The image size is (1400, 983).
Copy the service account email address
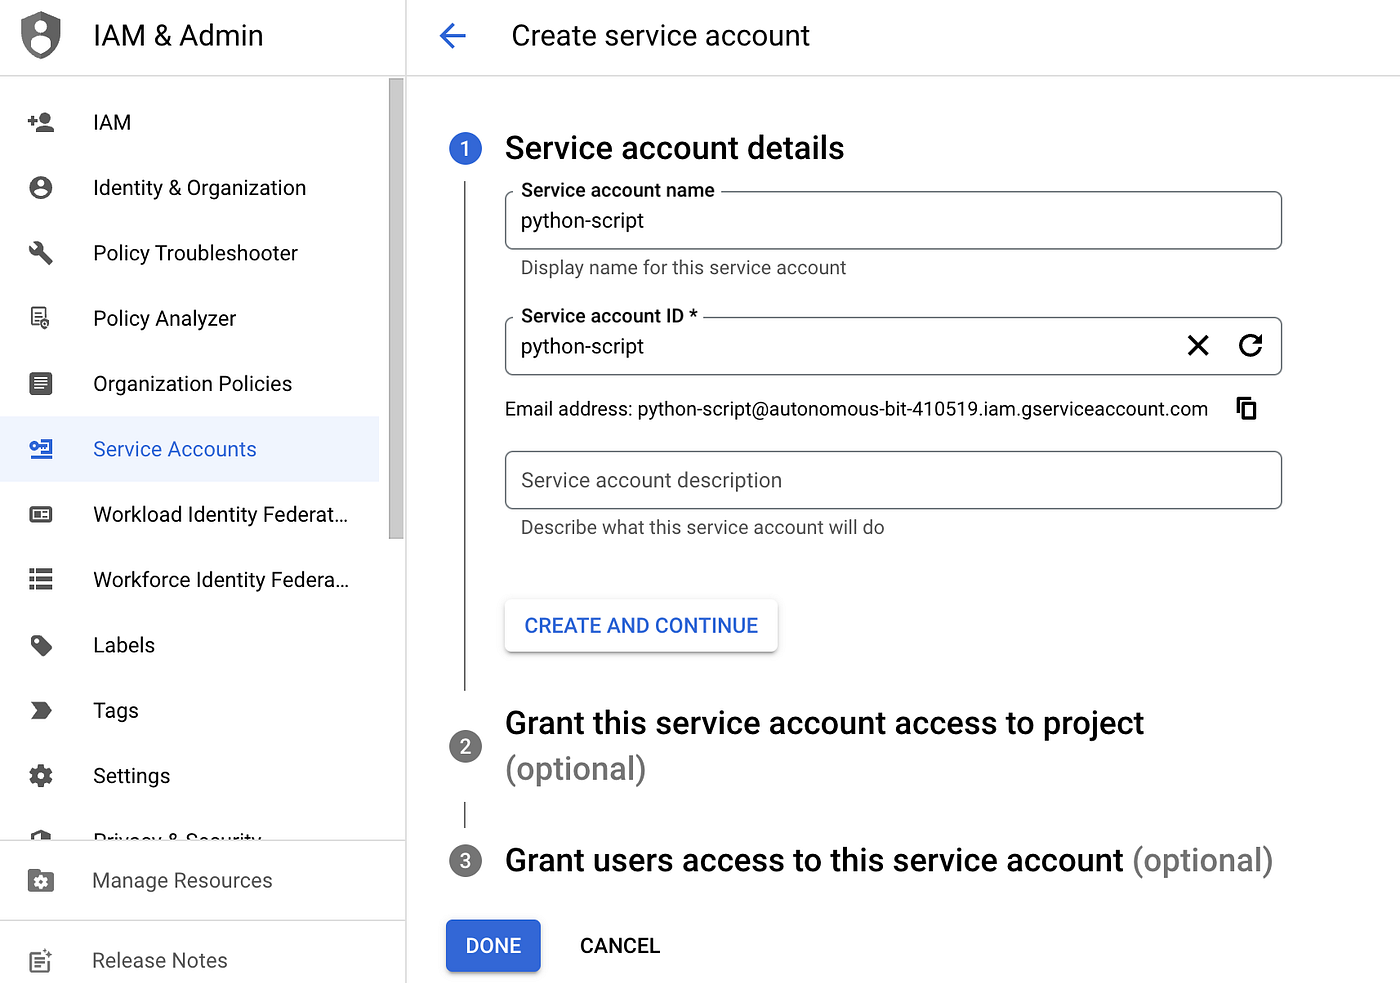1246,408
